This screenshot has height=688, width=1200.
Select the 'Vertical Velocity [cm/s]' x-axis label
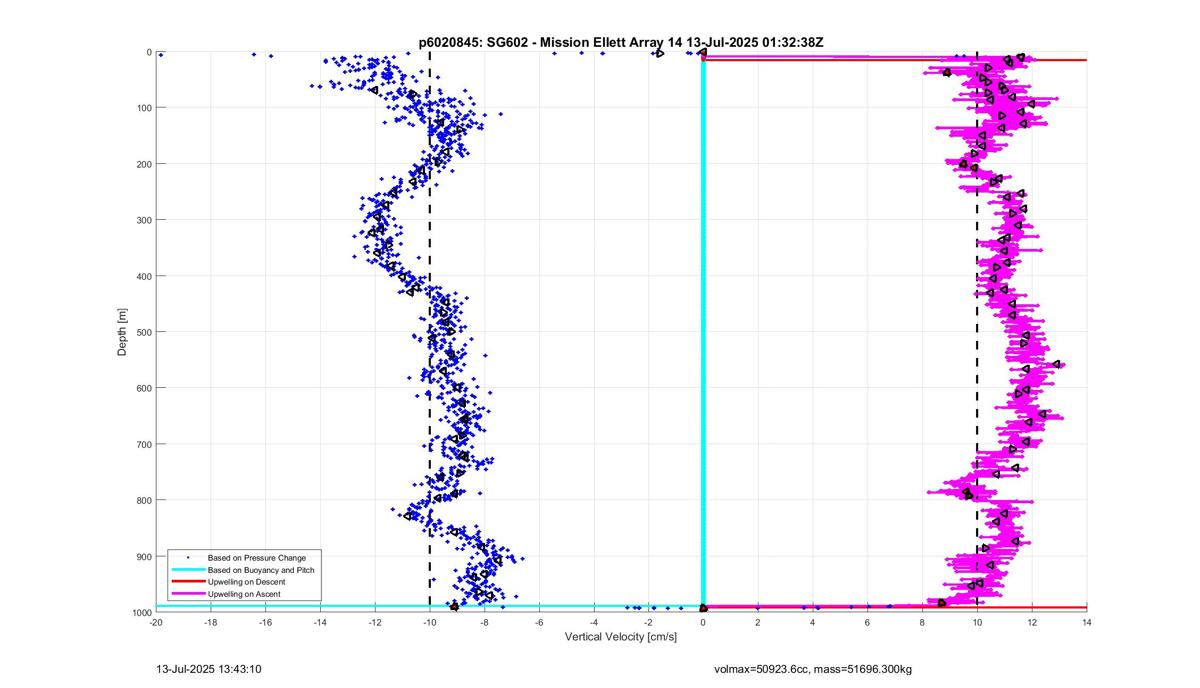(x=621, y=636)
